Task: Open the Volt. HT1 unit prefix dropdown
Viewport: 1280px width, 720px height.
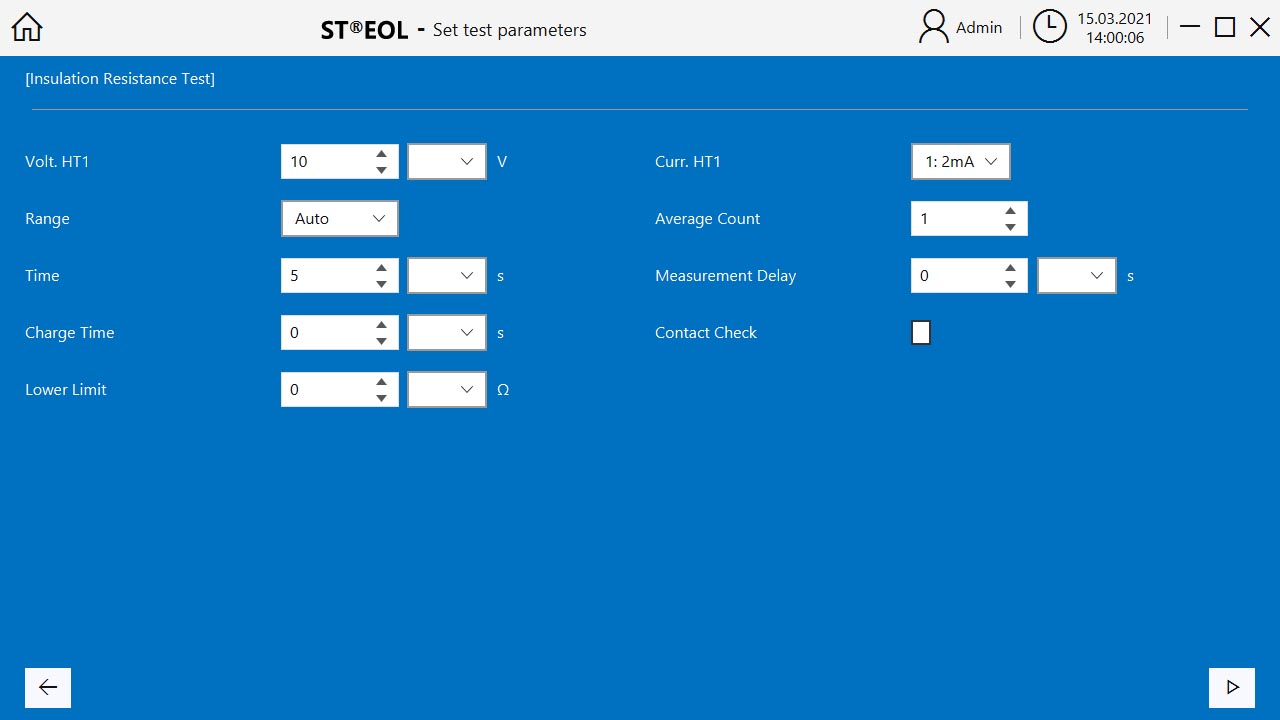Action: [x=447, y=162]
